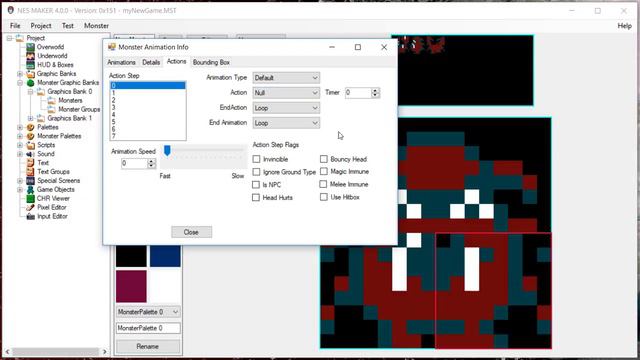Click the NES MAKER title bar icon
The image size is (640, 360).
point(11,10)
